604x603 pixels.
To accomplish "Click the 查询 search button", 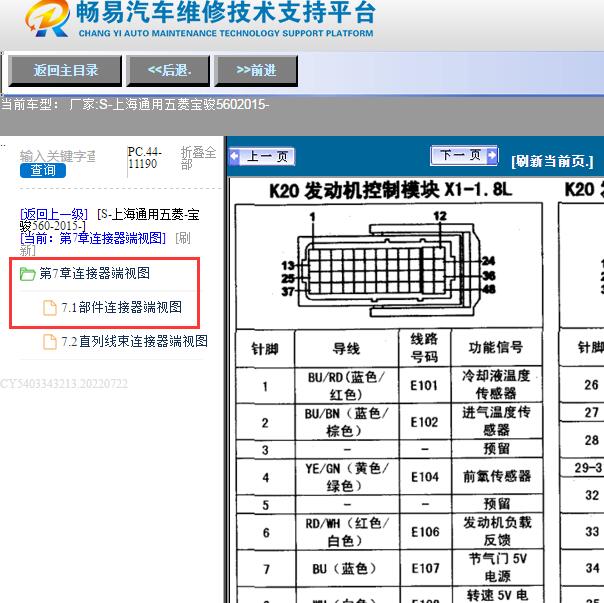I will coord(43,170).
